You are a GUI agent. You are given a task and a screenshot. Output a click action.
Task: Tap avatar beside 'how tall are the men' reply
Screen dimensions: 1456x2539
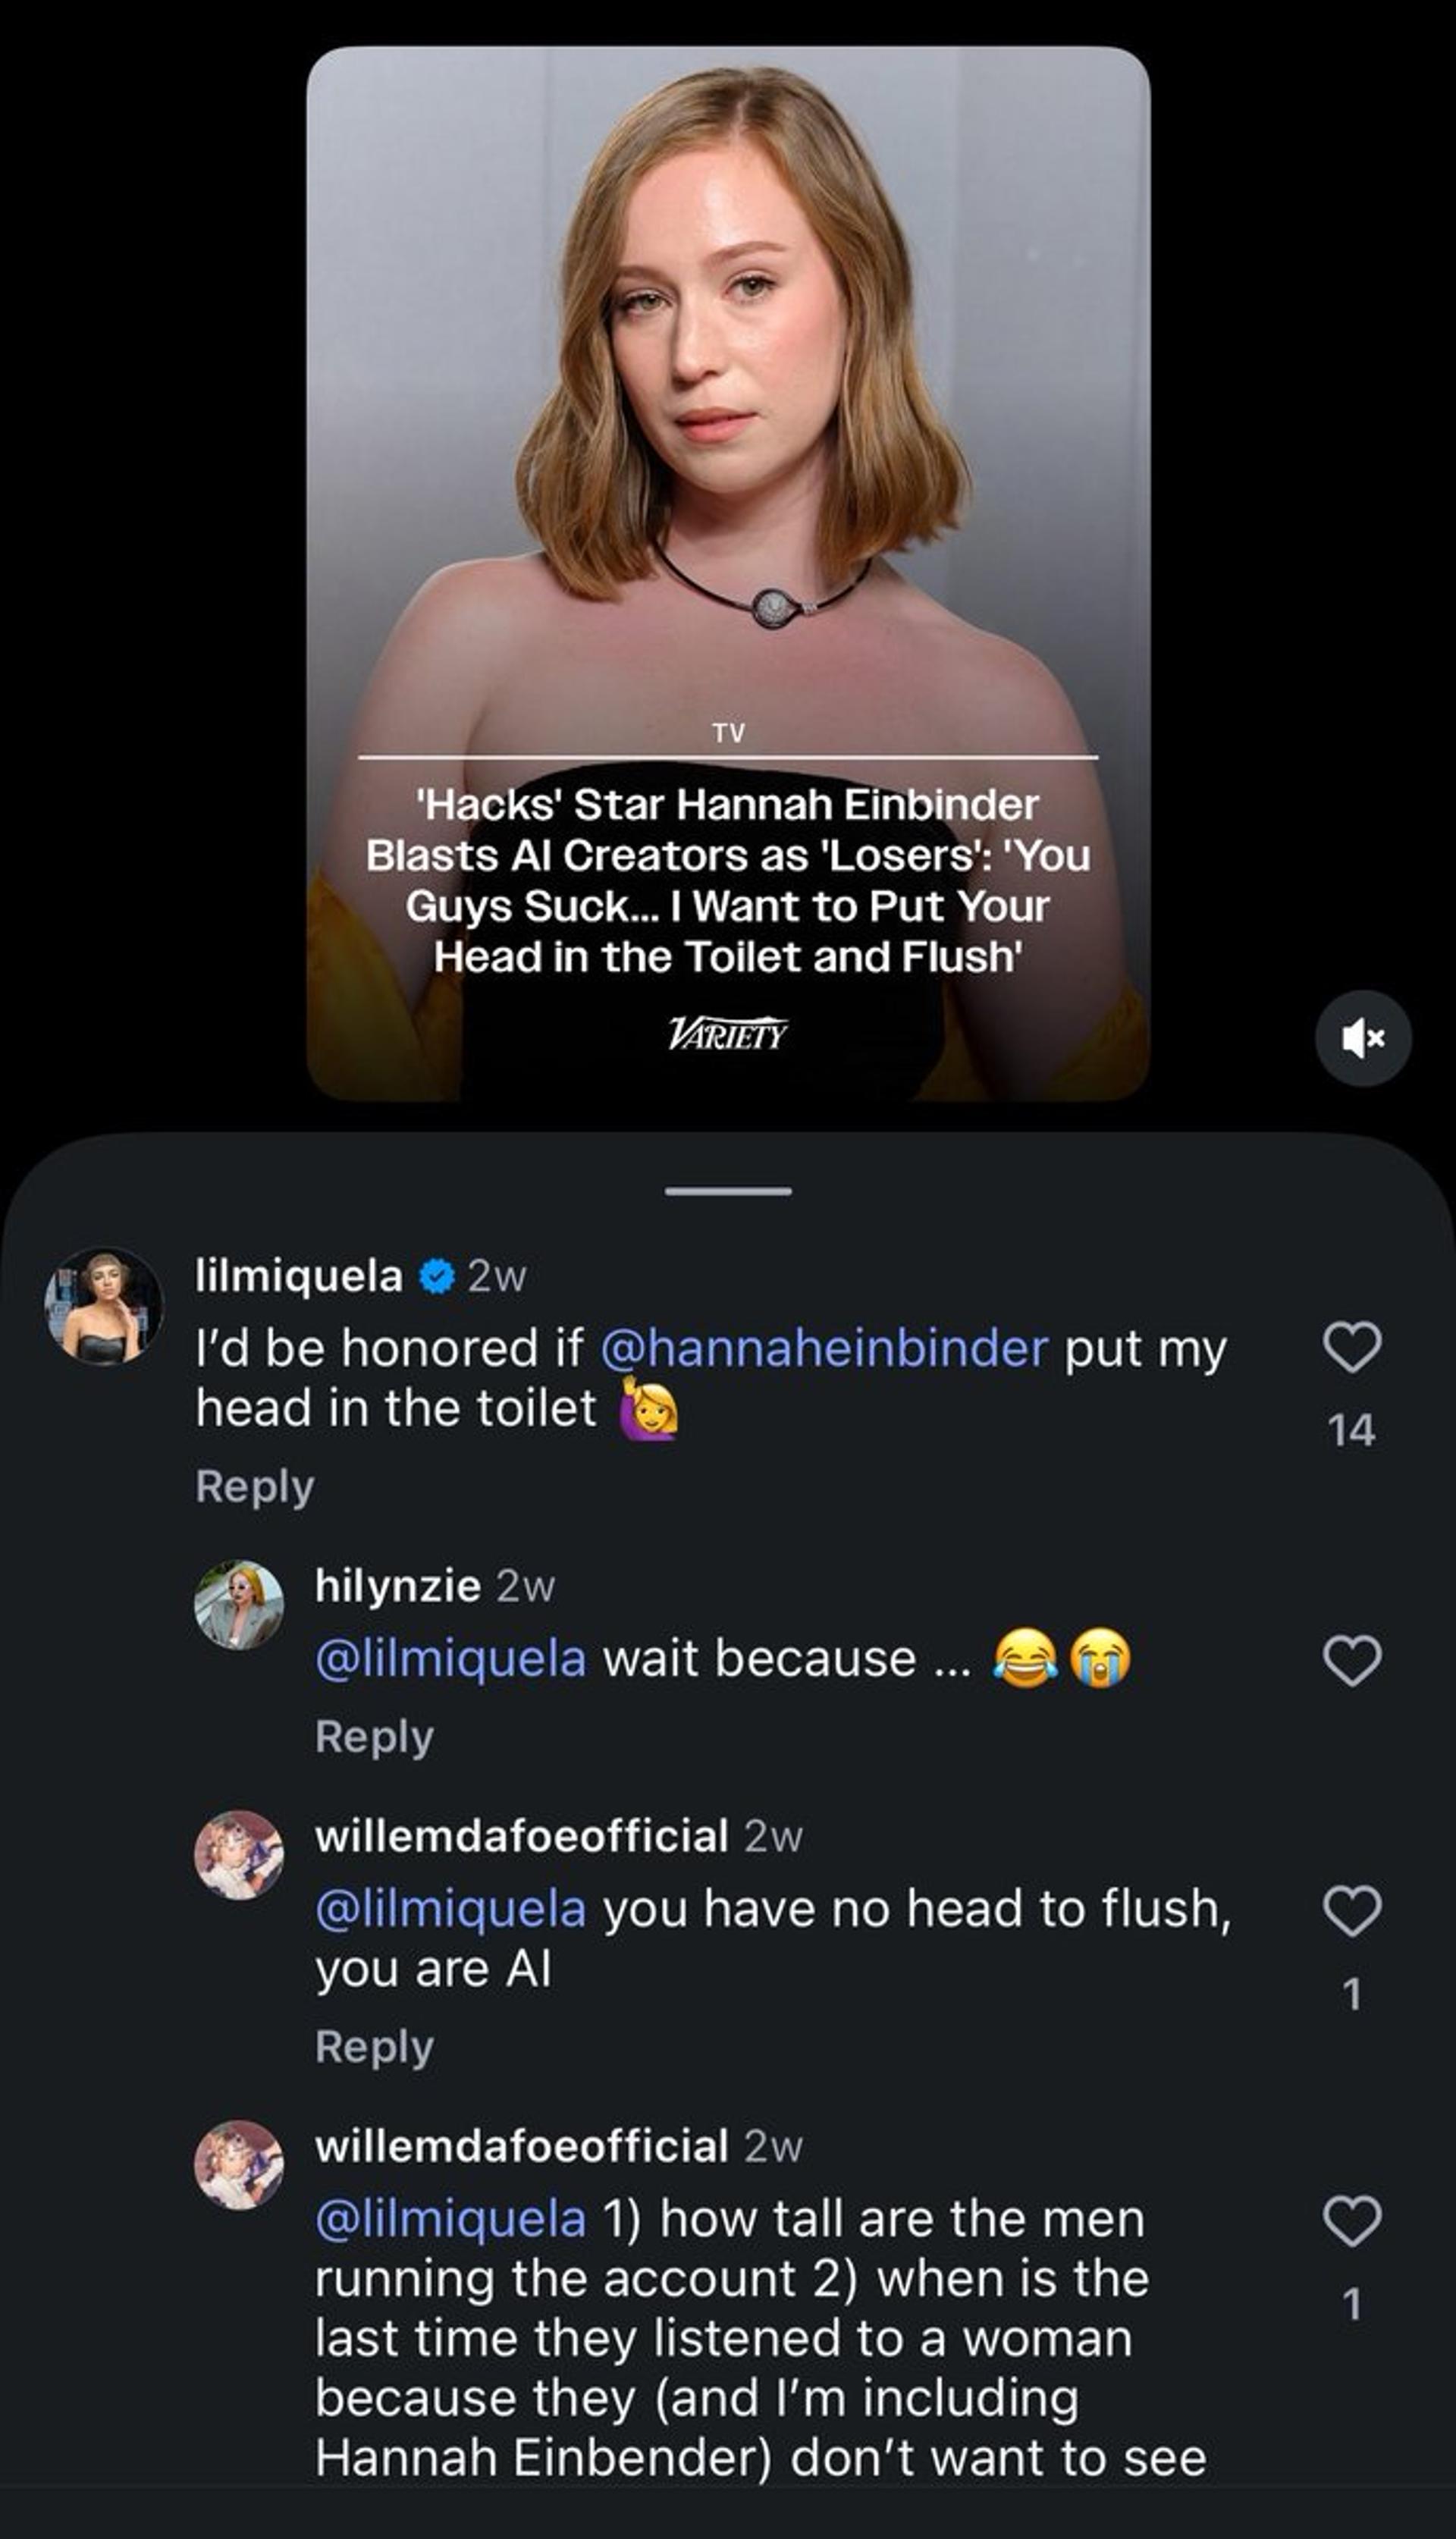point(238,2165)
